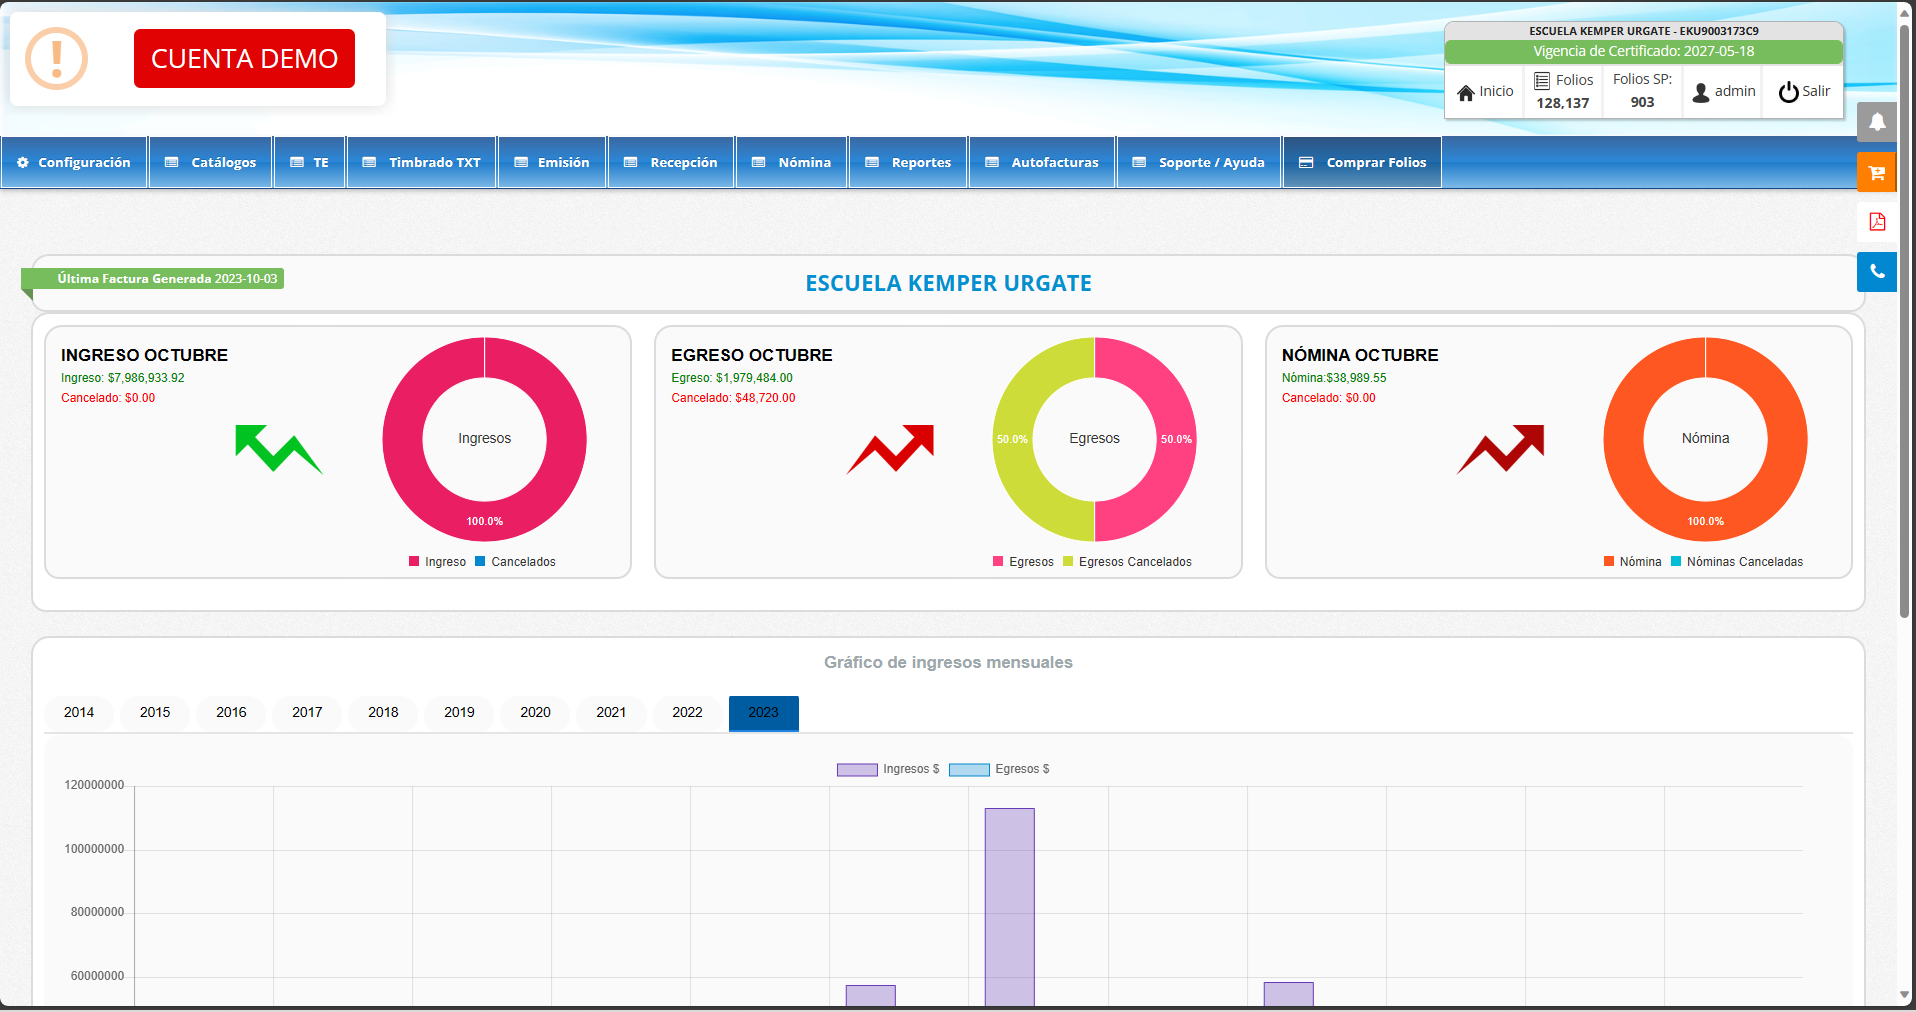Screen dimensions: 1916x1012
Task: Click the blue phone contact icon
Action: click(x=1877, y=272)
